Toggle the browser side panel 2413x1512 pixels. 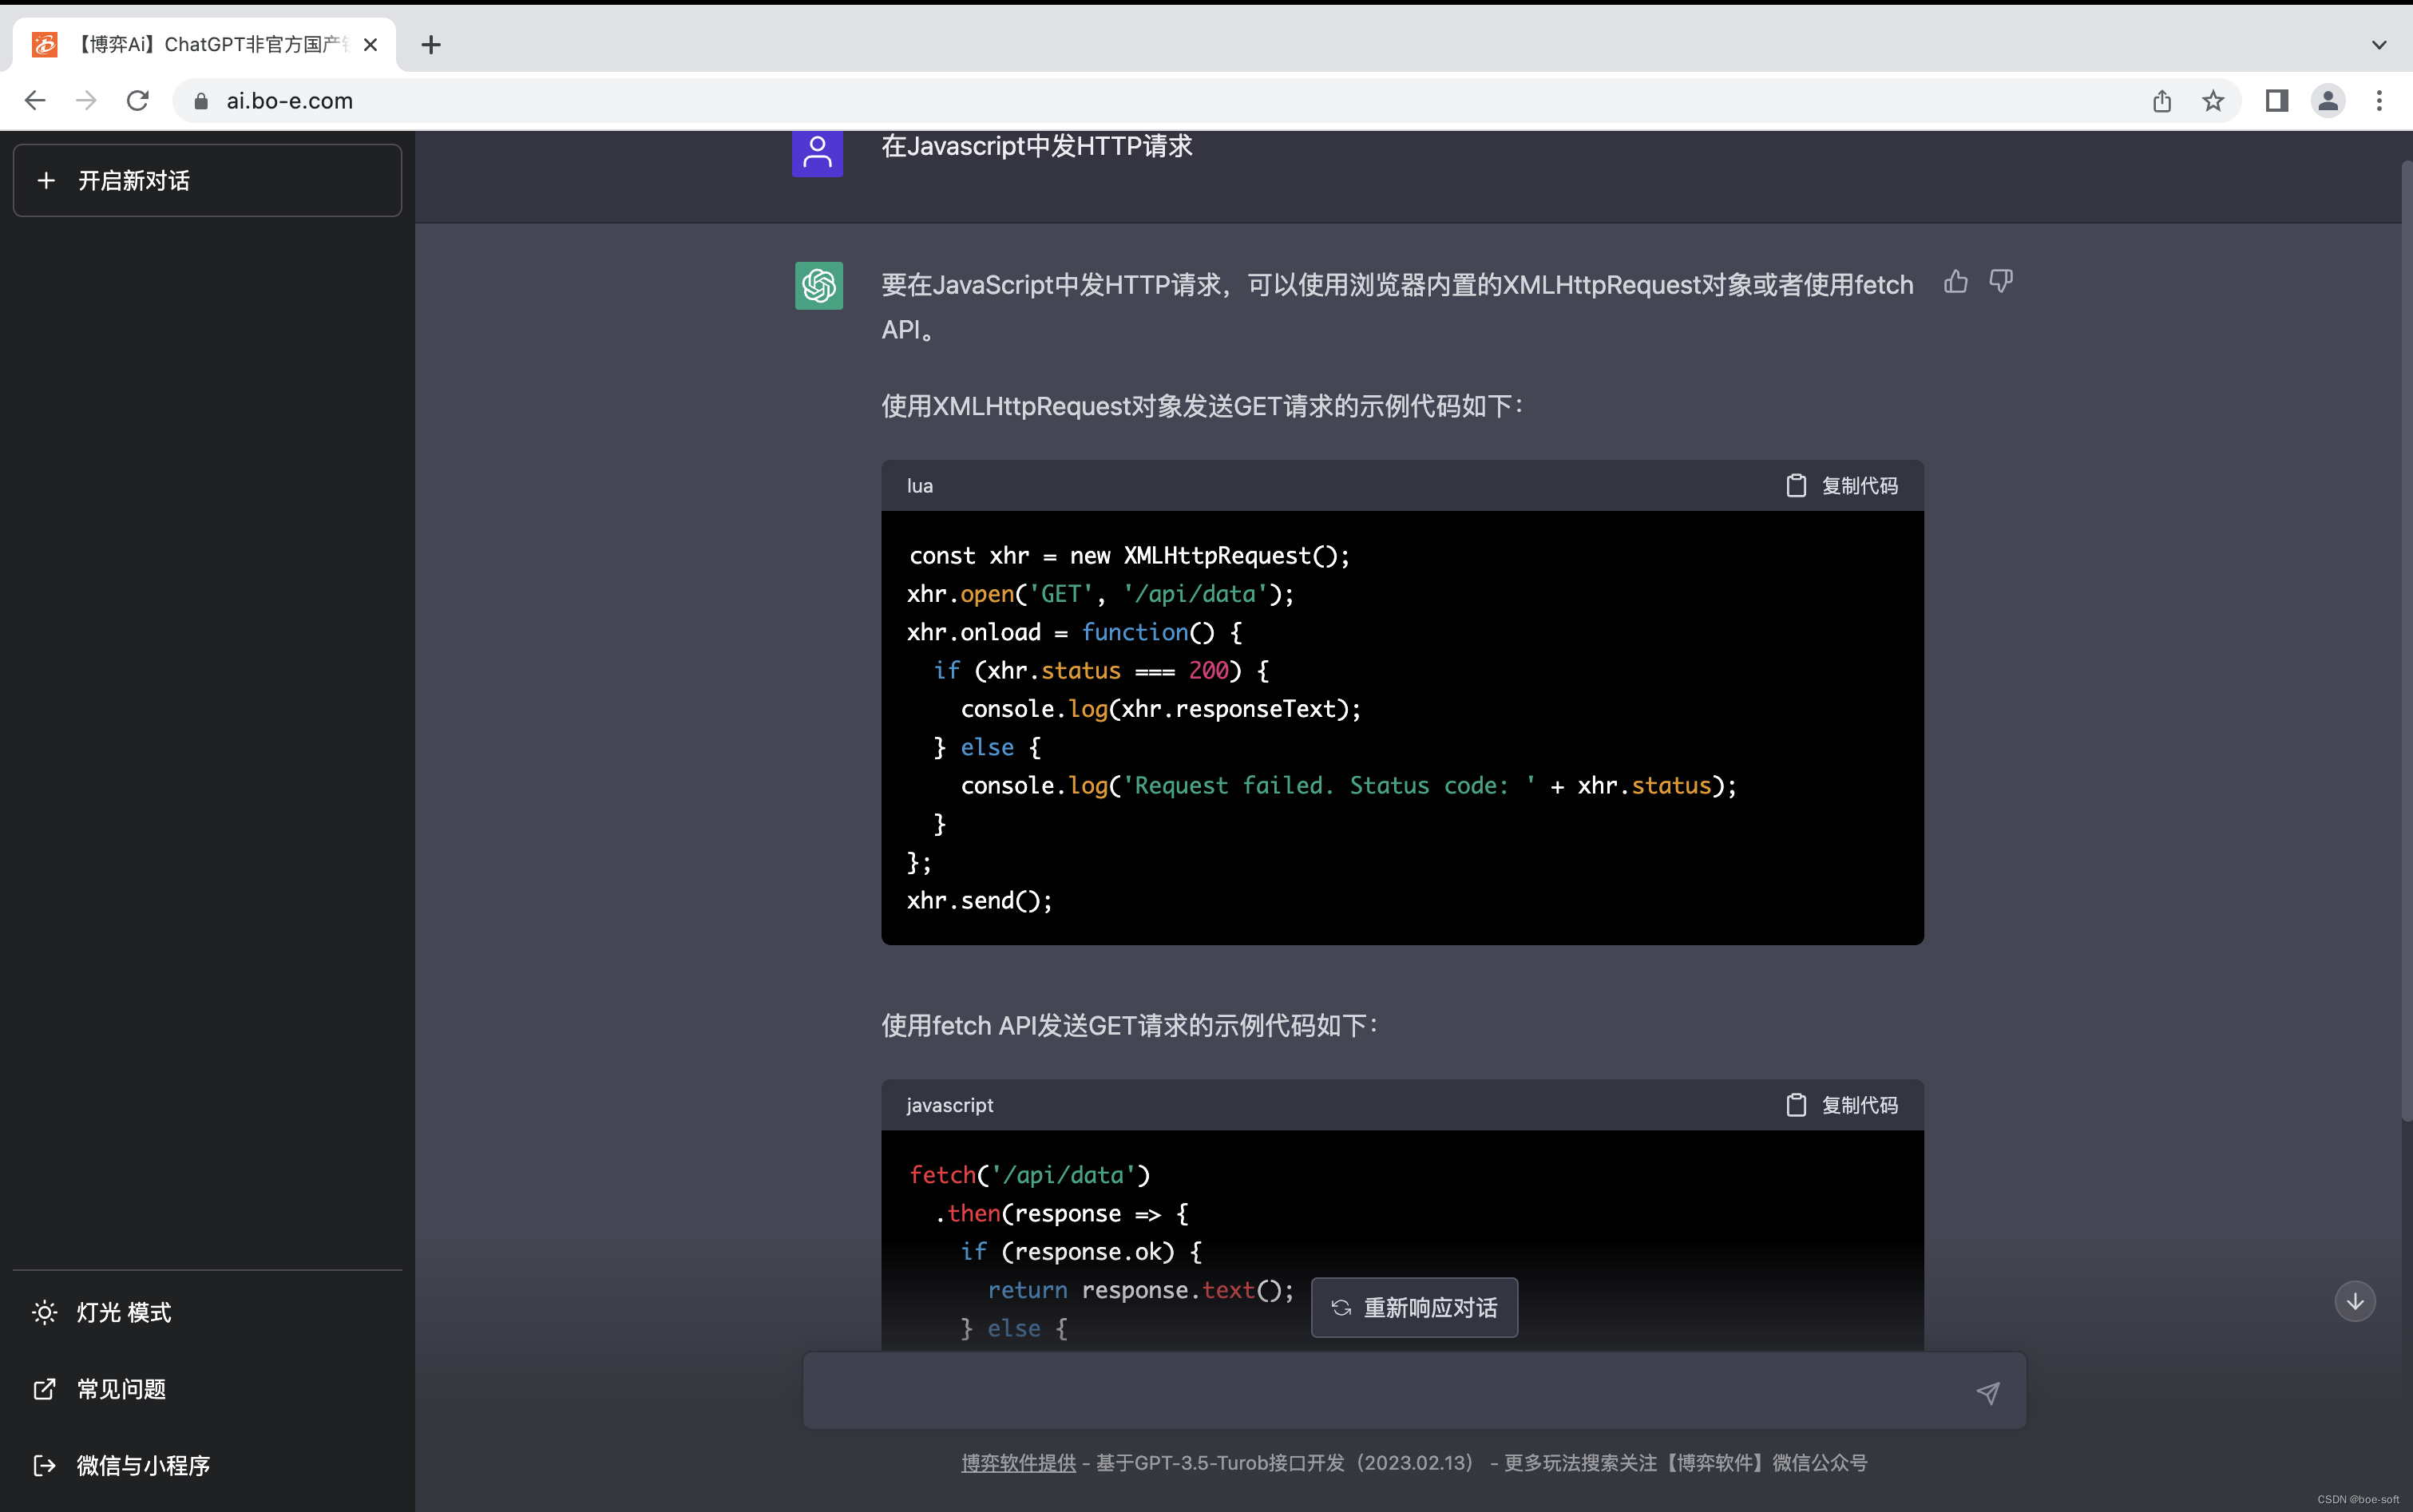click(2277, 101)
